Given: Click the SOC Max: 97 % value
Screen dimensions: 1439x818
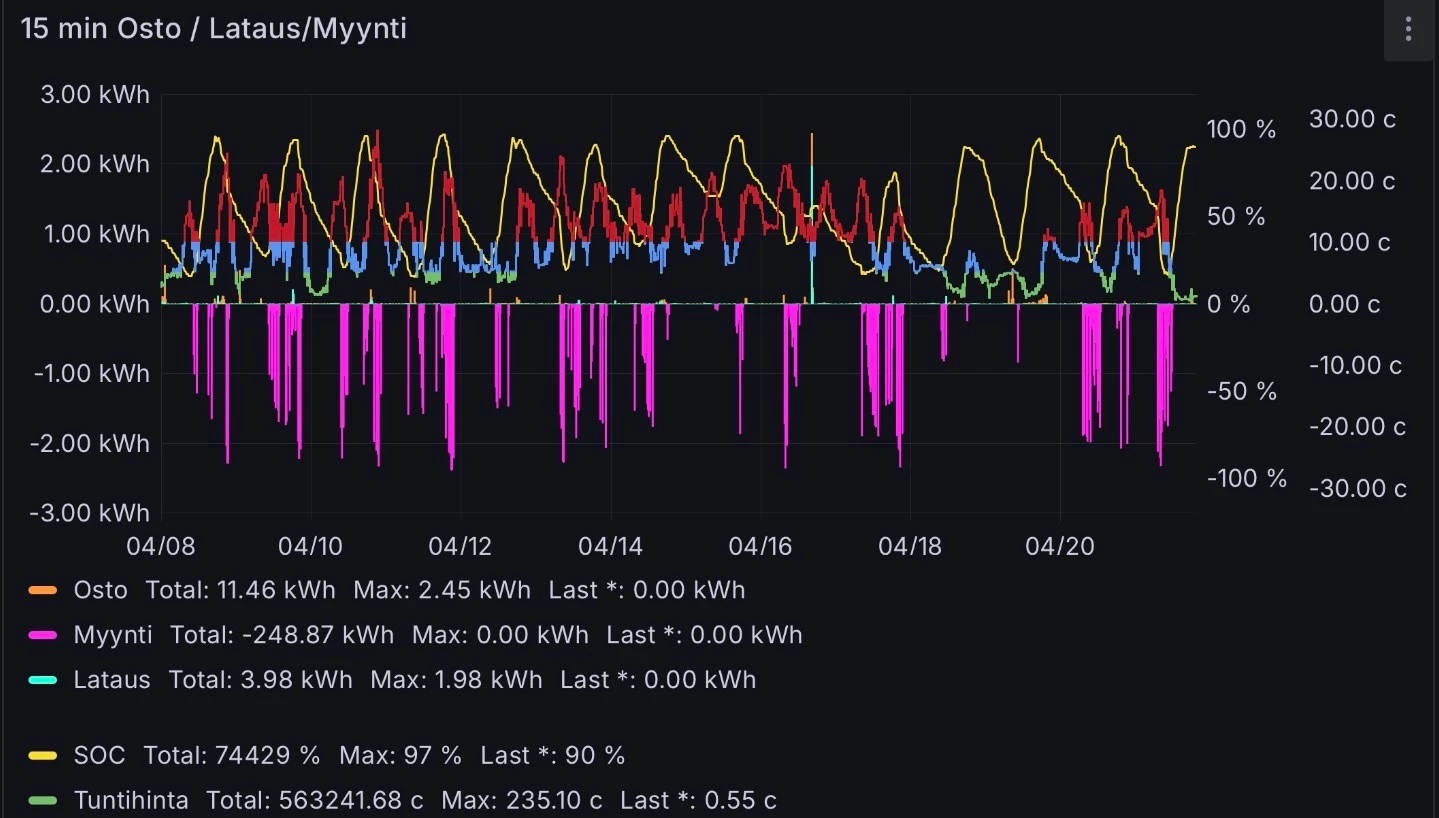Looking at the screenshot, I should [x=400, y=755].
